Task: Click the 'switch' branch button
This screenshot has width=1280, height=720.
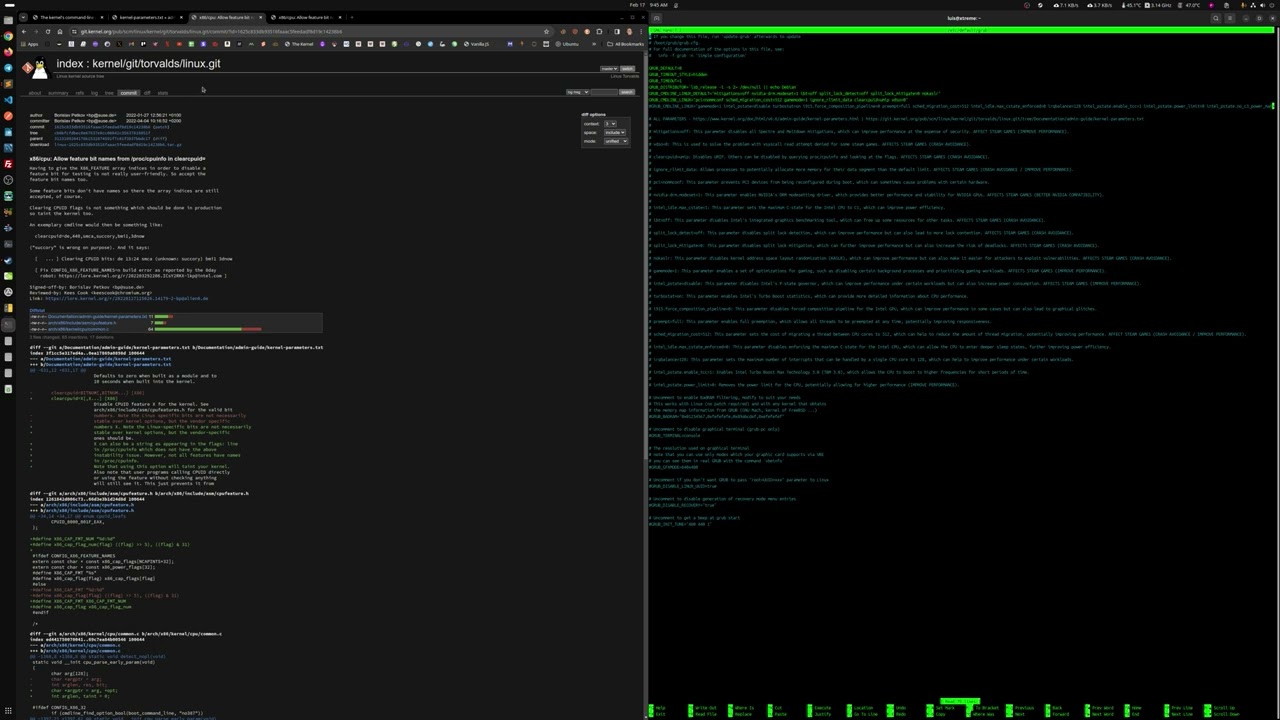Action: (x=627, y=69)
